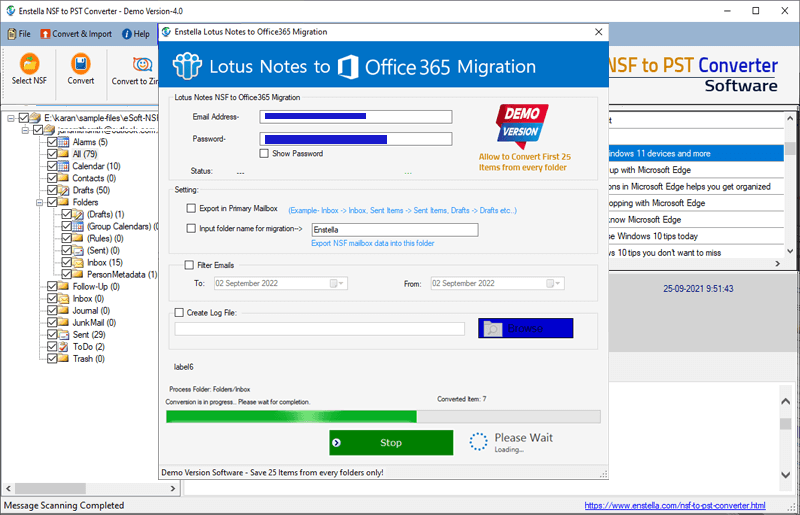Click the (Rules) folder icon
The width and height of the screenshot is (800, 515).
(78, 238)
